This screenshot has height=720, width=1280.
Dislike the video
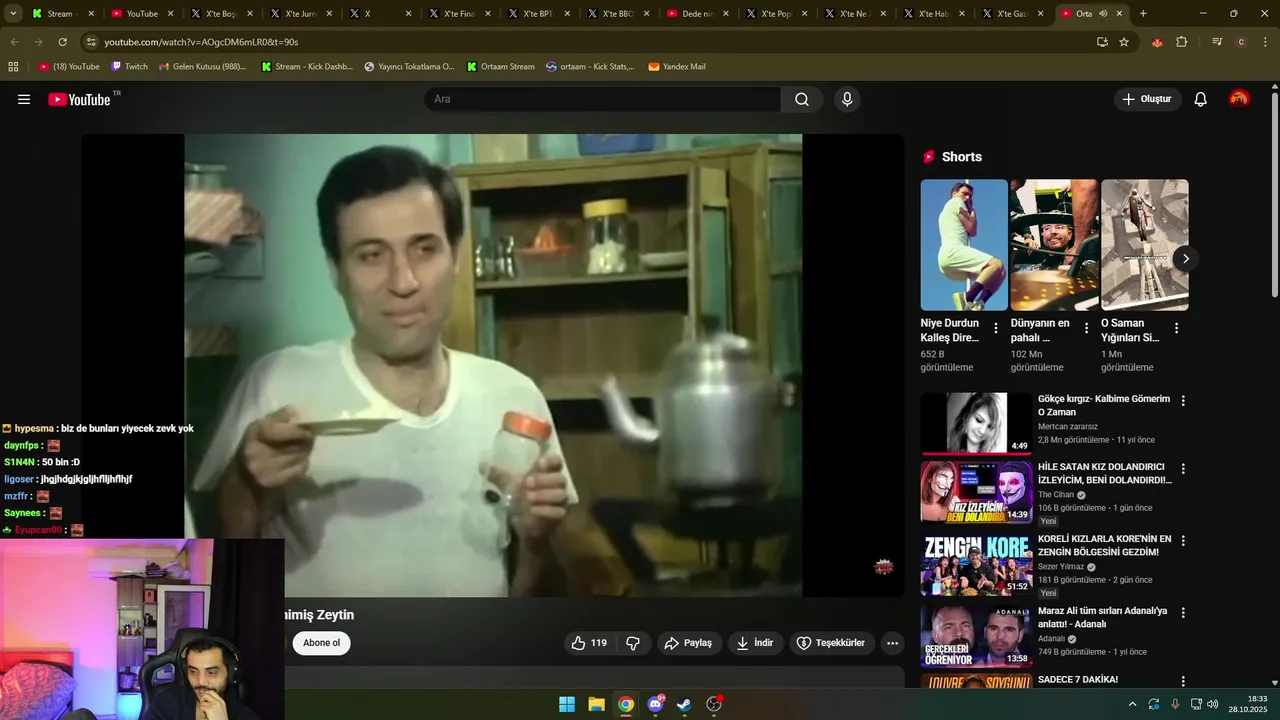coord(633,643)
